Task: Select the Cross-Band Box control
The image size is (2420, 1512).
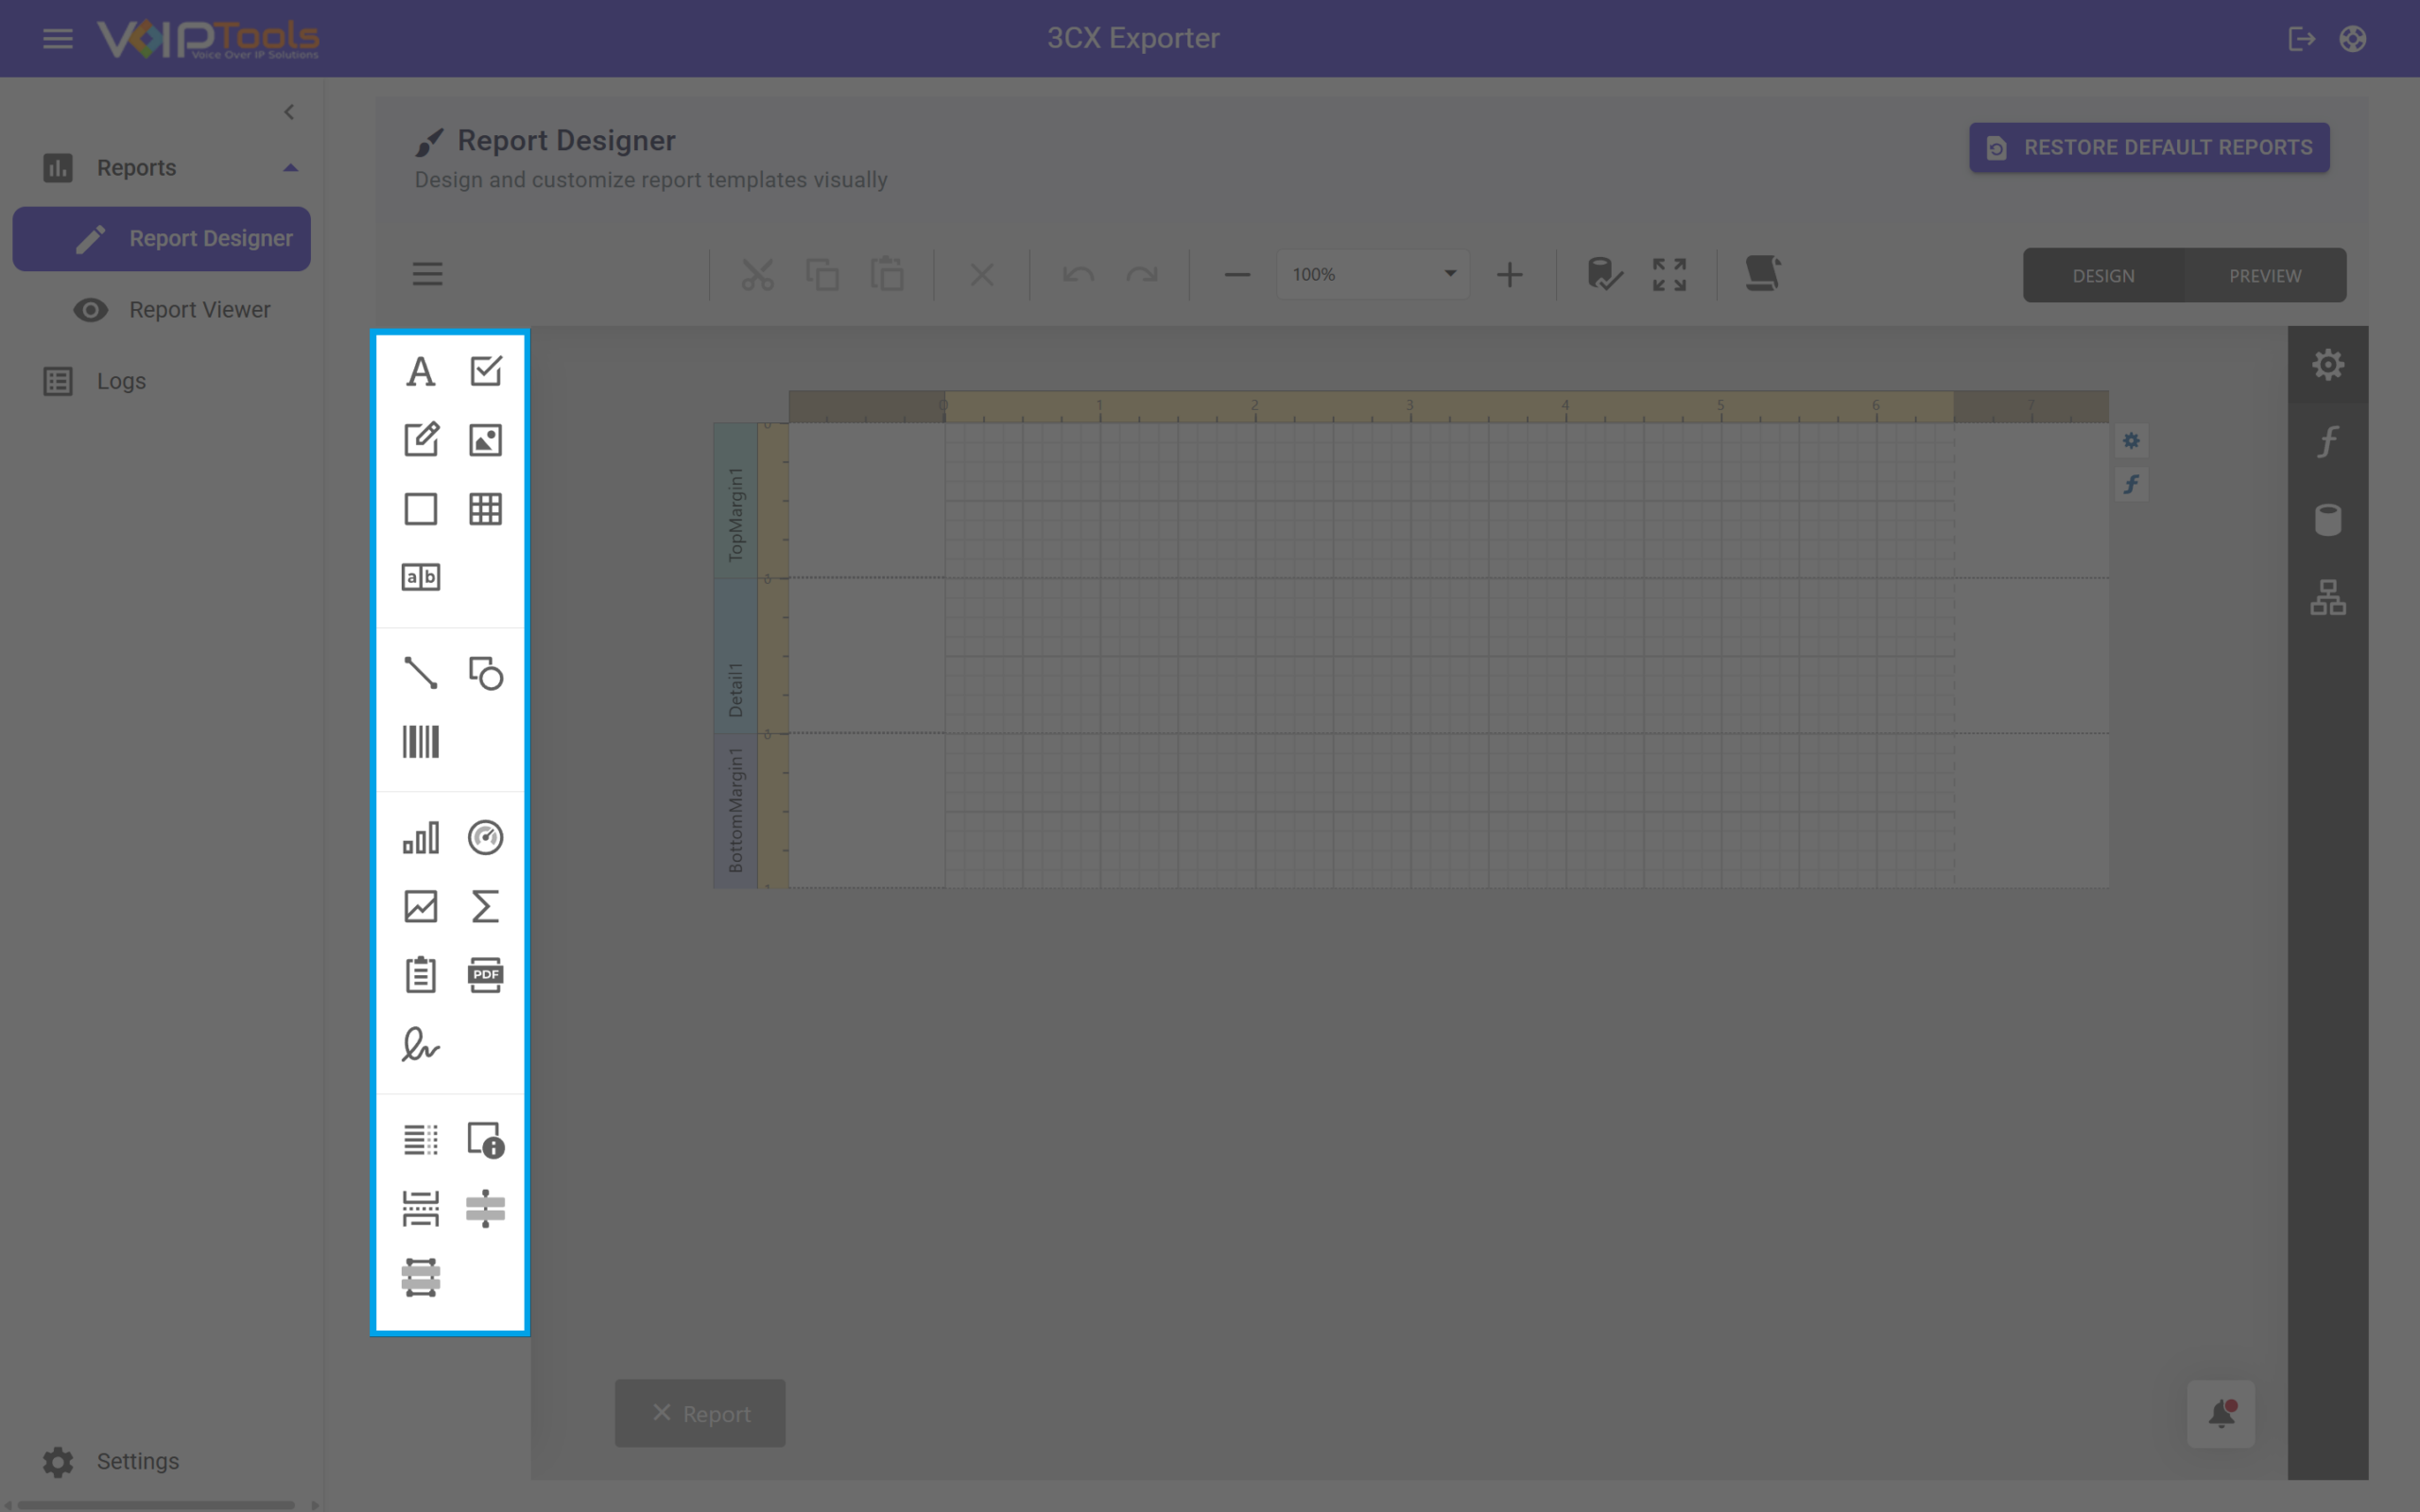Action: tap(420, 1278)
